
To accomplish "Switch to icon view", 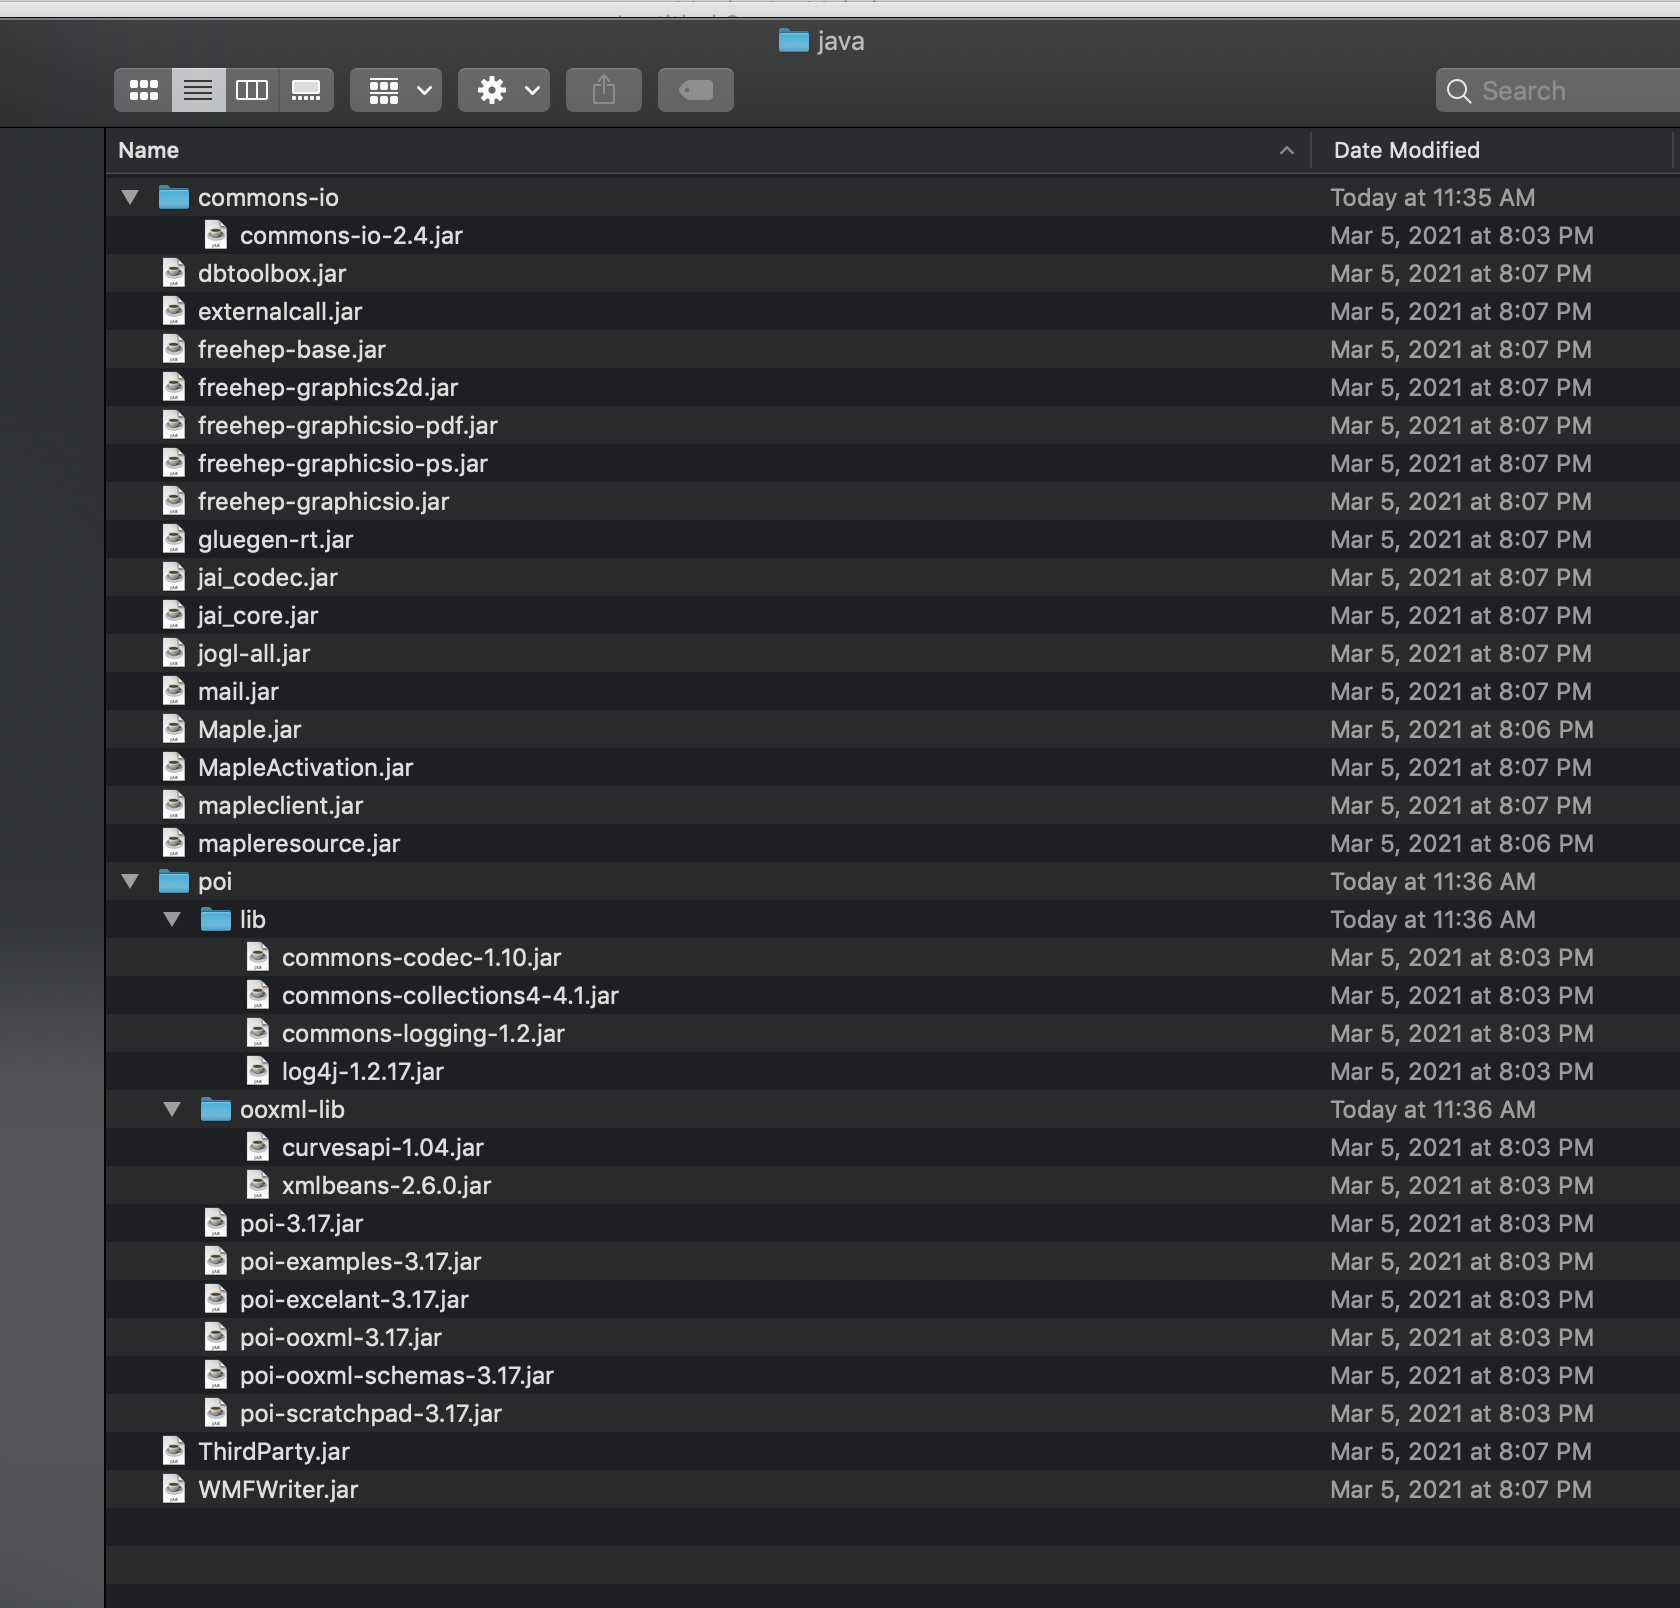I will pyautogui.click(x=144, y=90).
